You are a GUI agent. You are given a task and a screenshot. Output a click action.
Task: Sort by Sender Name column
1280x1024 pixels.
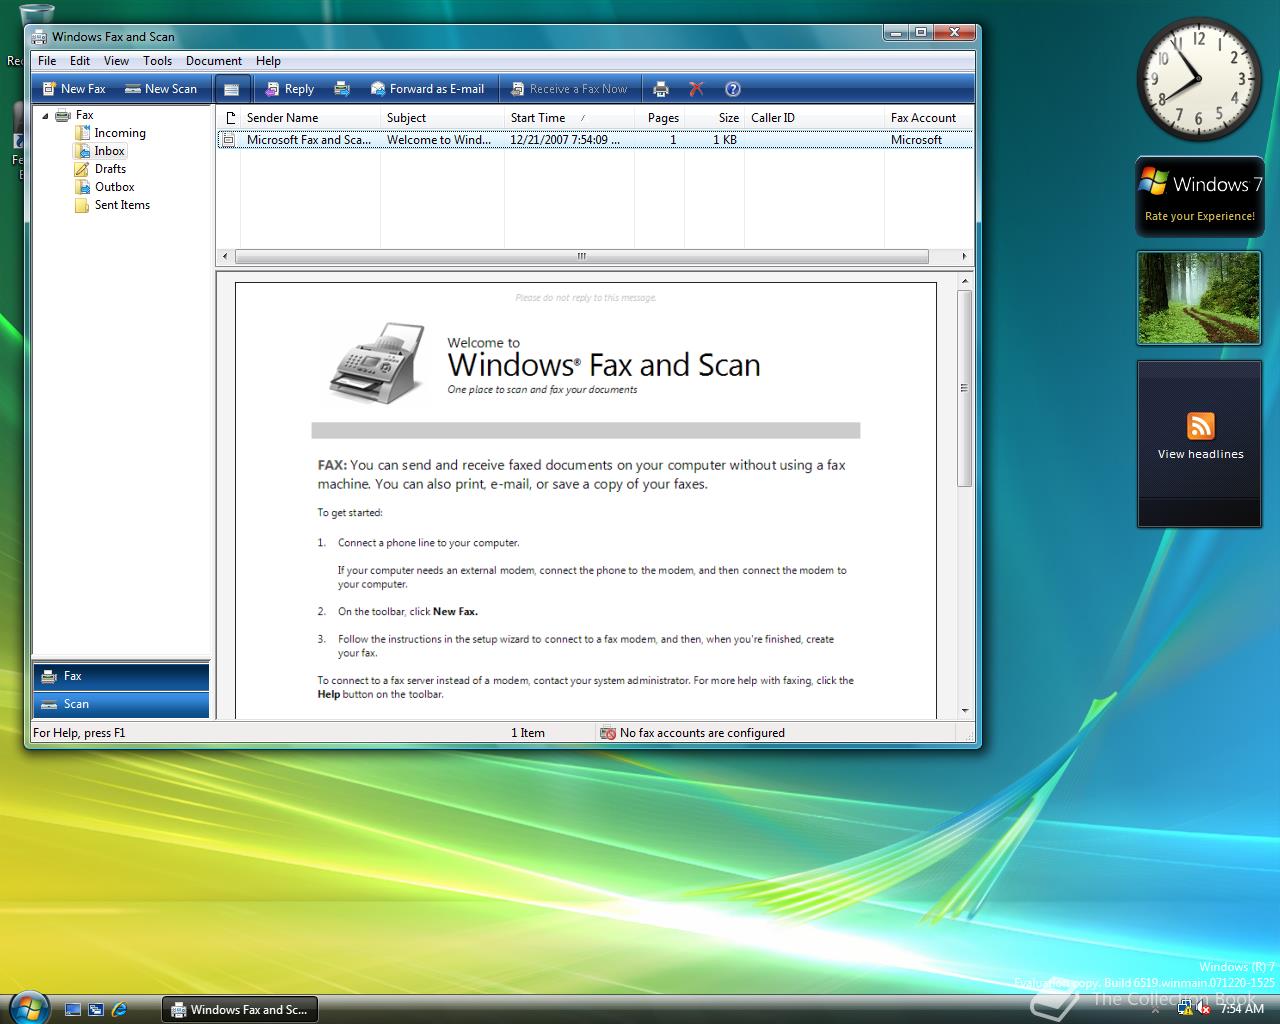point(310,118)
